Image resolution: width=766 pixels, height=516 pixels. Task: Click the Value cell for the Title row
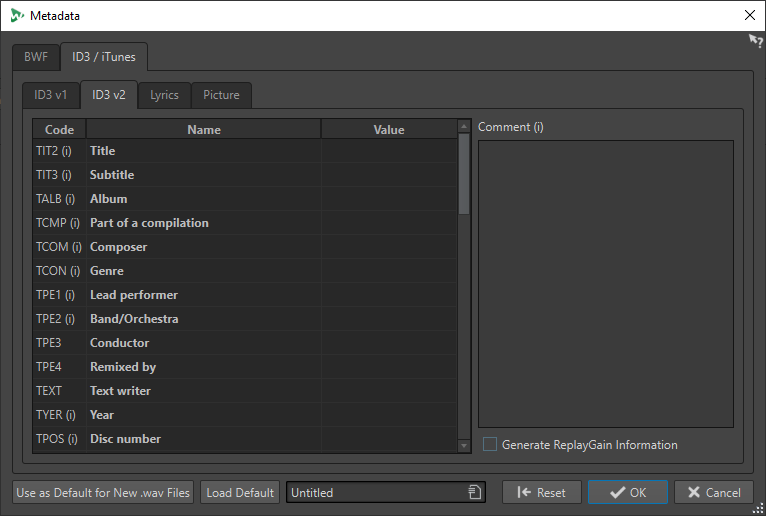(388, 151)
